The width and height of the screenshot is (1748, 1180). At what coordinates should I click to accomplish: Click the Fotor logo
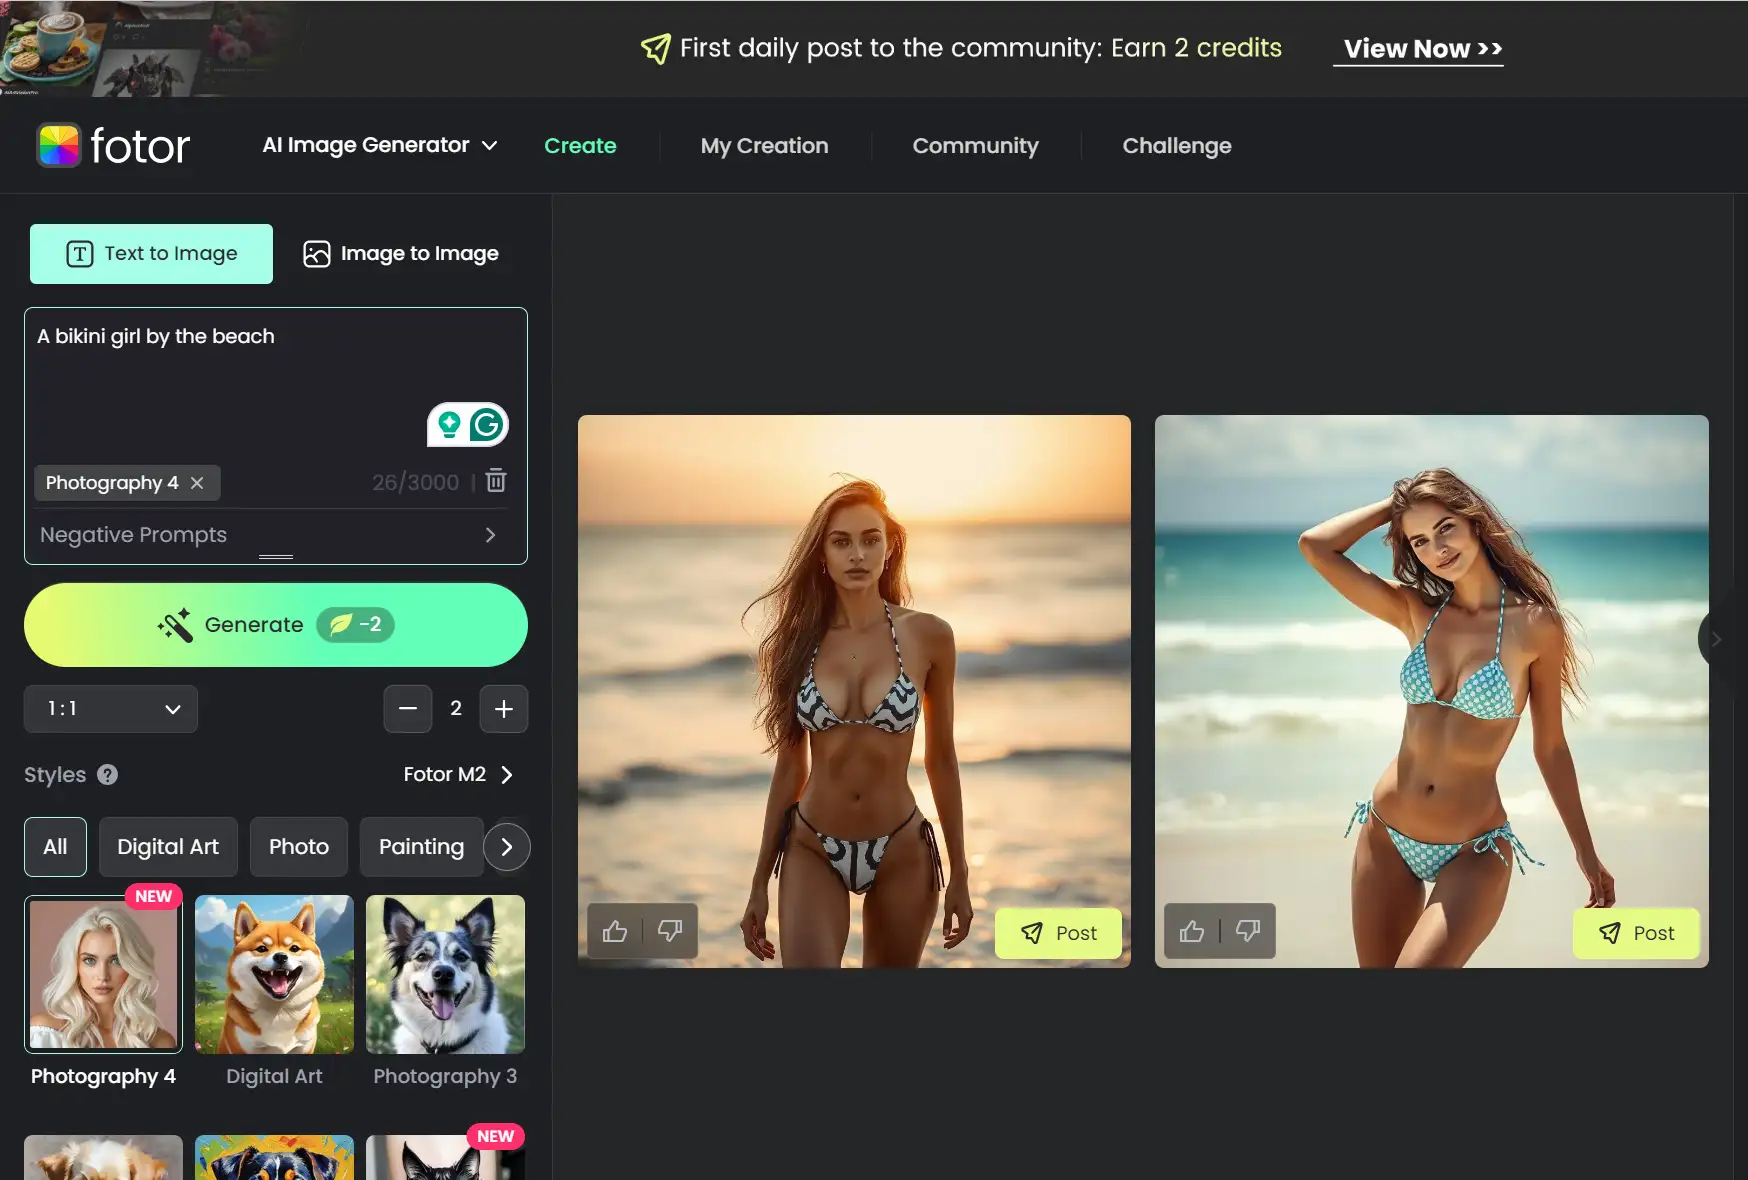point(113,146)
